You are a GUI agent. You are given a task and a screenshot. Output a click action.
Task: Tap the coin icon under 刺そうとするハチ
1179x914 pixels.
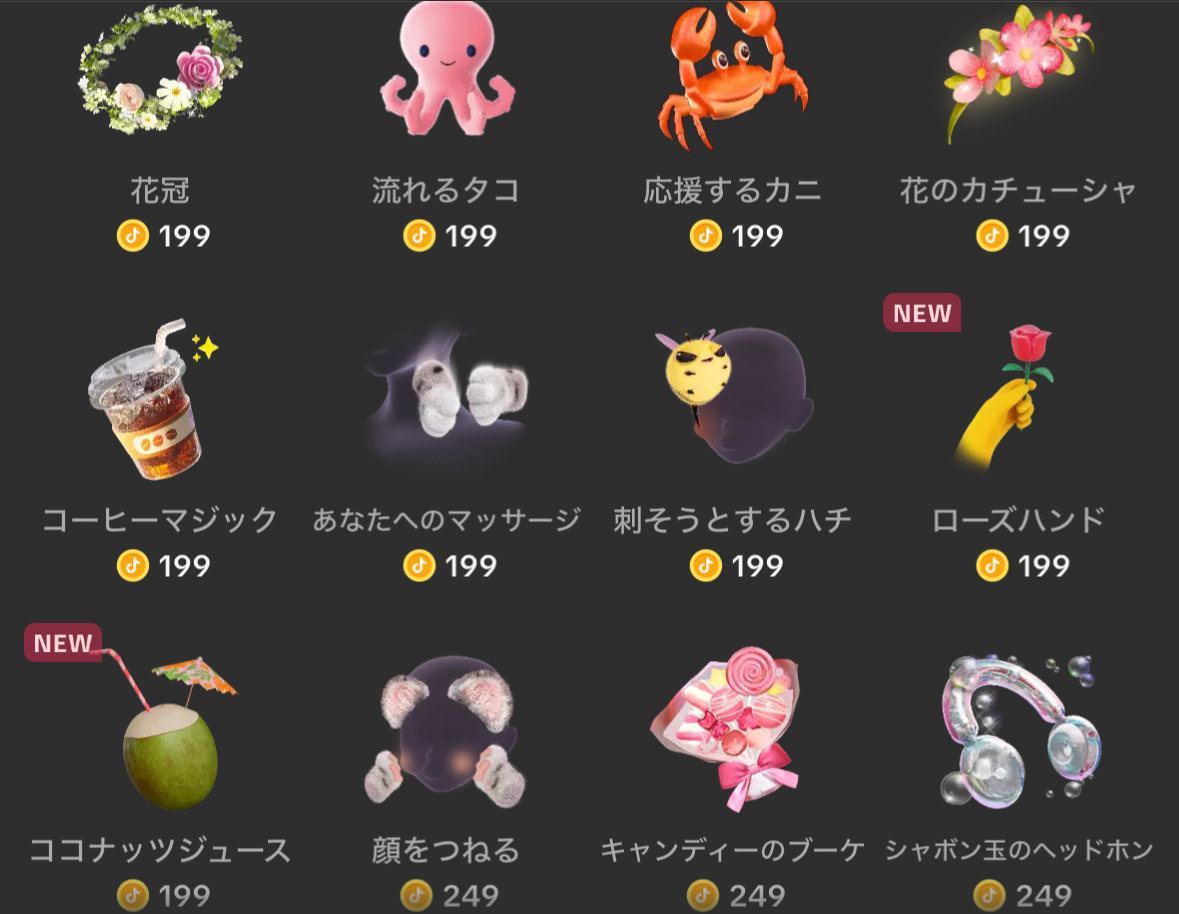tap(705, 566)
